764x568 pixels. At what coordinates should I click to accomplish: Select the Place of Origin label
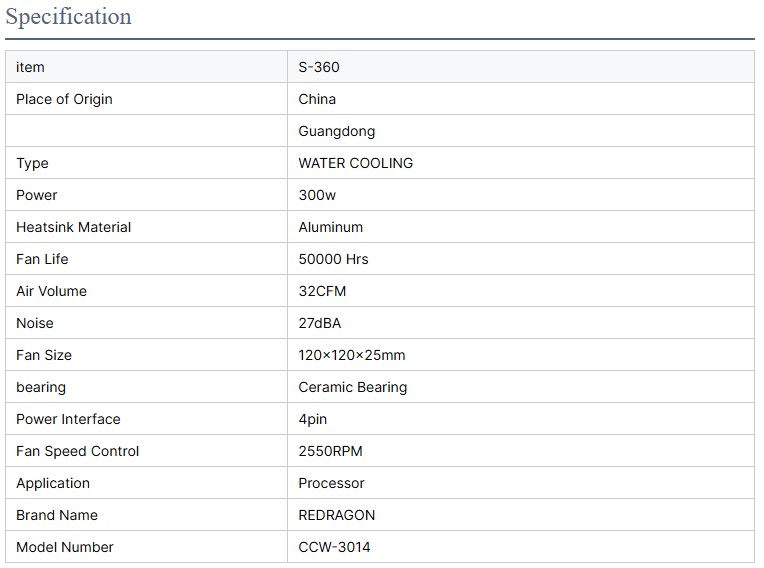click(64, 99)
